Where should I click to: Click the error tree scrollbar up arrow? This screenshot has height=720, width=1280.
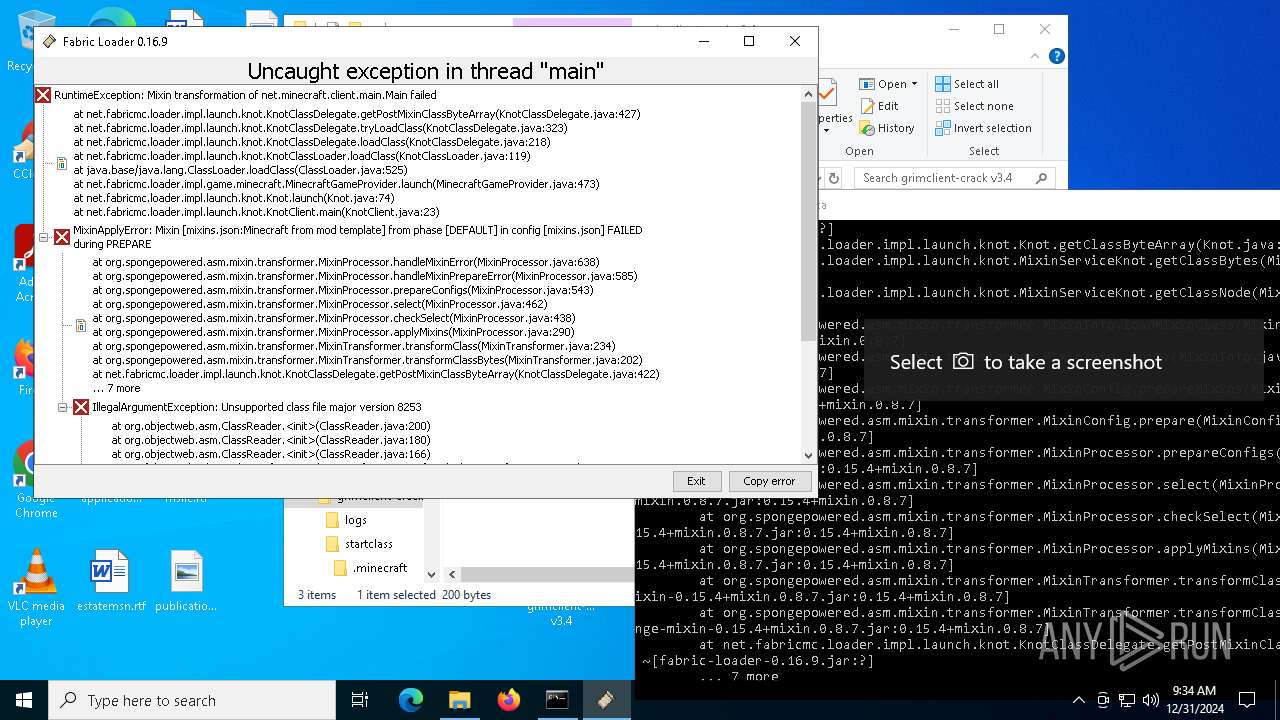(809, 95)
